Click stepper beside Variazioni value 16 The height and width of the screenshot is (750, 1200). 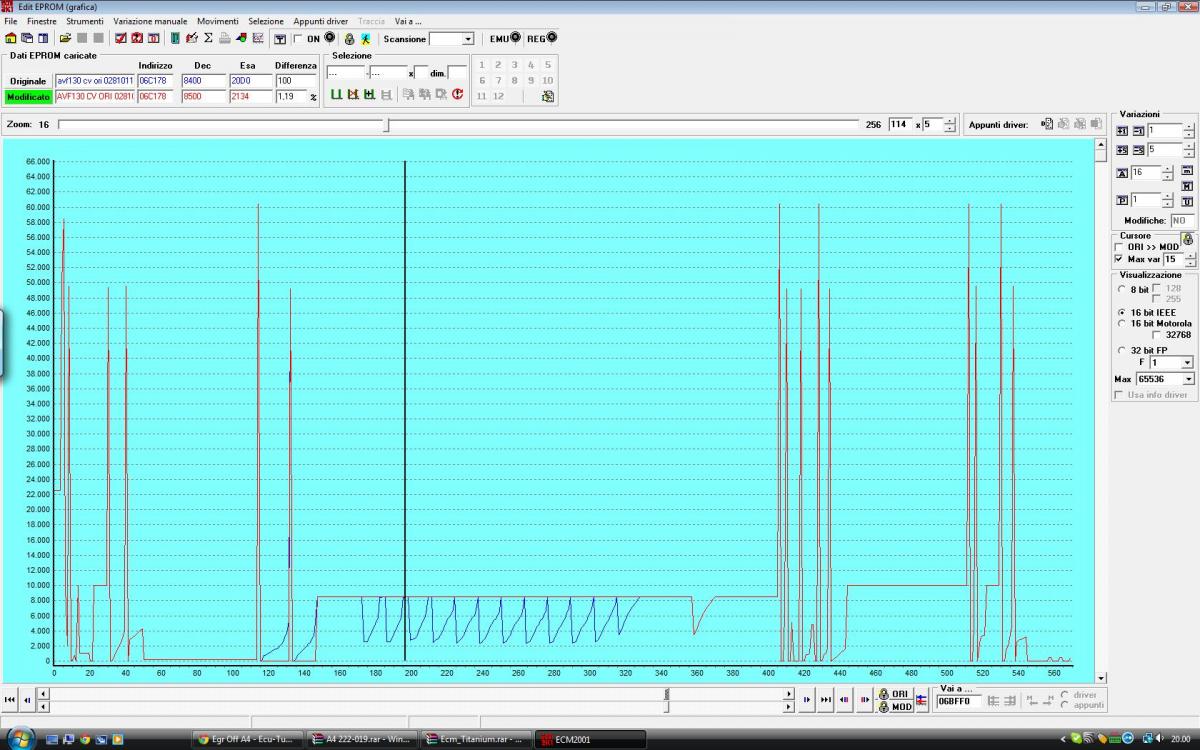(x=1167, y=173)
